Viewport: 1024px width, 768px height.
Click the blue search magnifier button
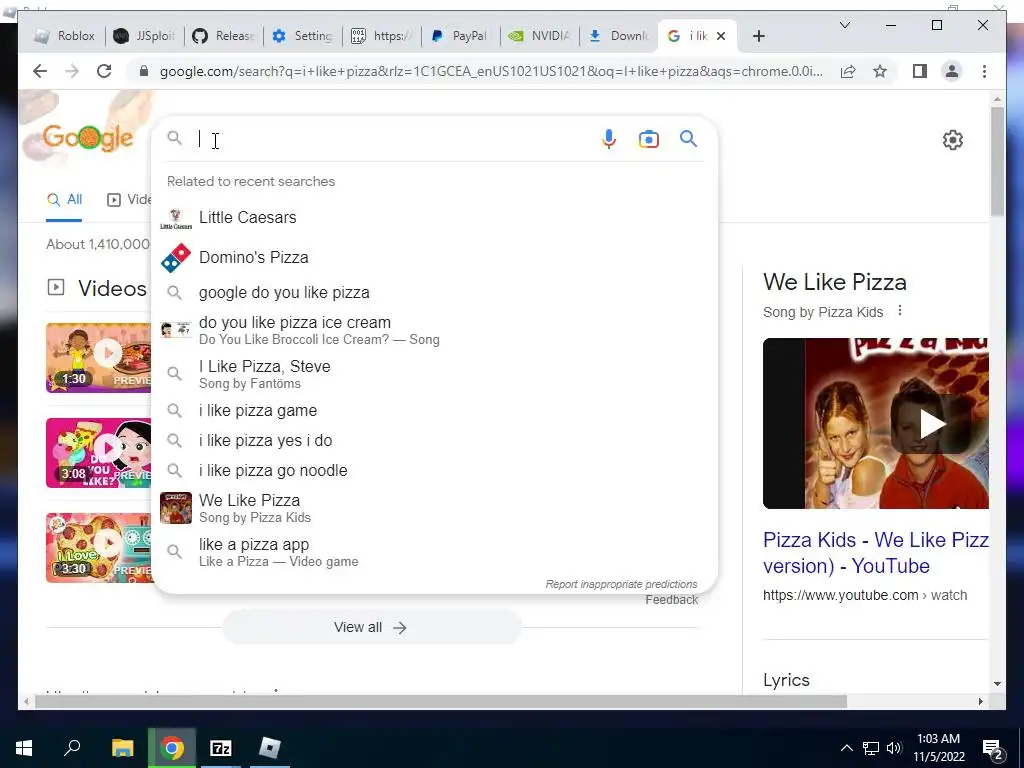point(688,138)
